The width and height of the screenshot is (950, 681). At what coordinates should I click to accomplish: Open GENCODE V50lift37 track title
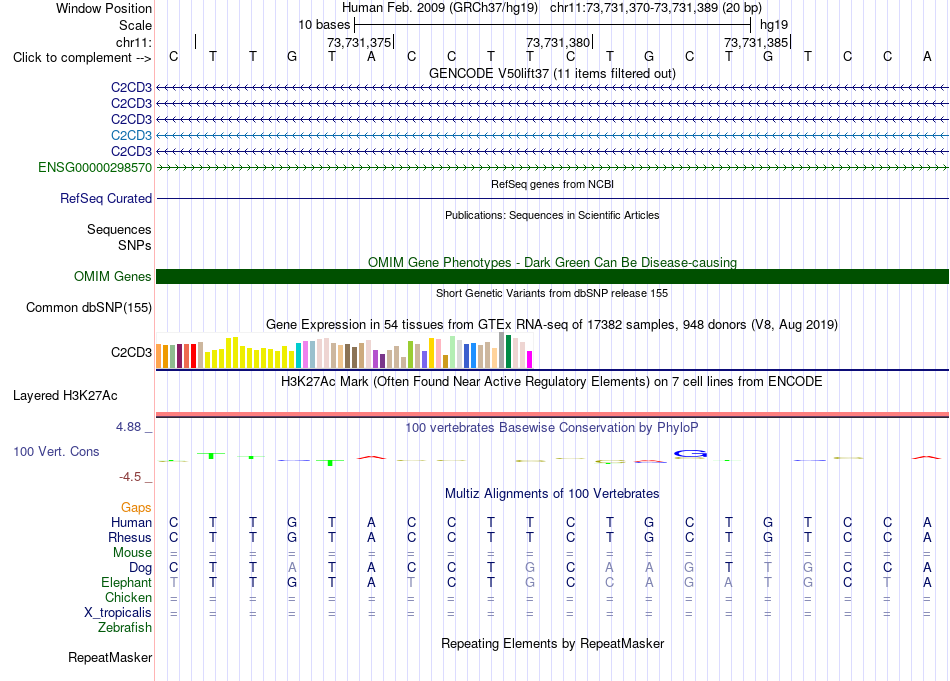click(552, 73)
